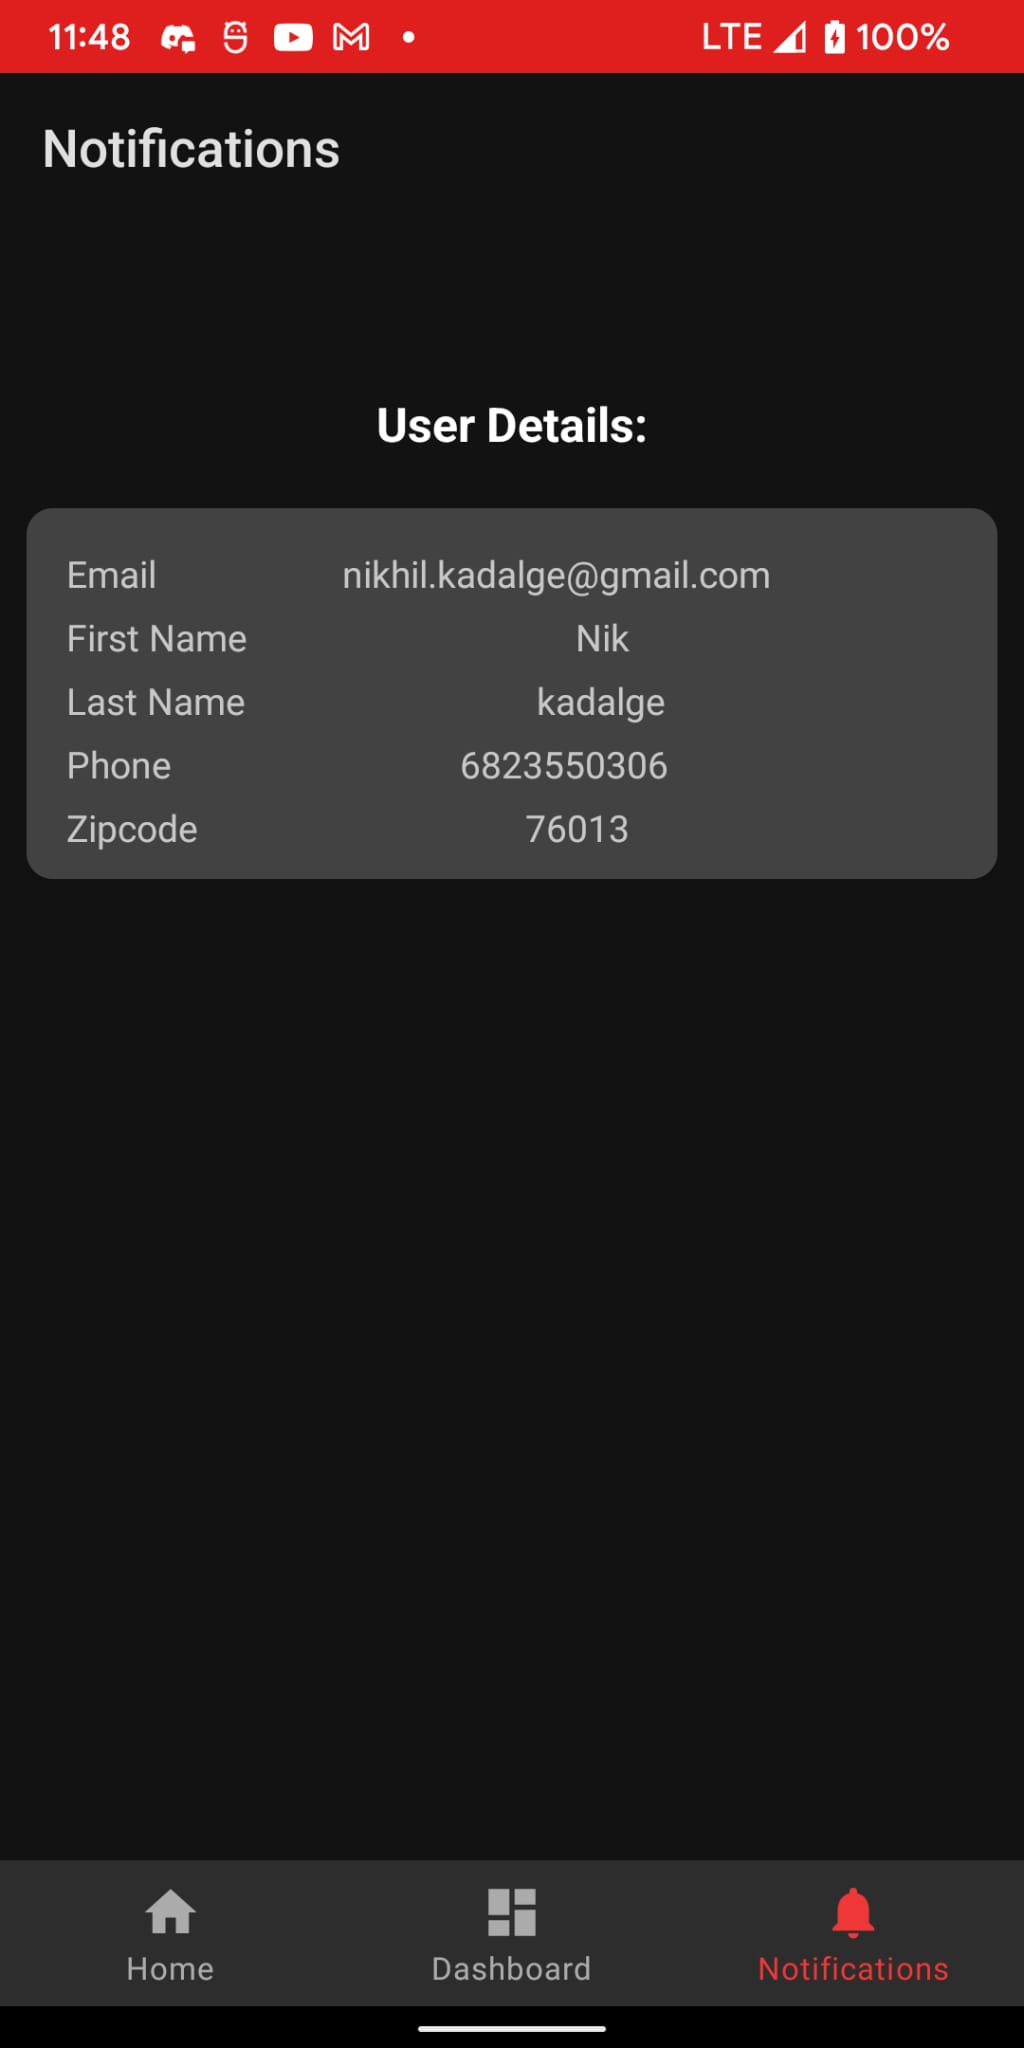The image size is (1024, 2048).
Task: Tap the LTE signal strength icon
Action: (x=790, y=38)
